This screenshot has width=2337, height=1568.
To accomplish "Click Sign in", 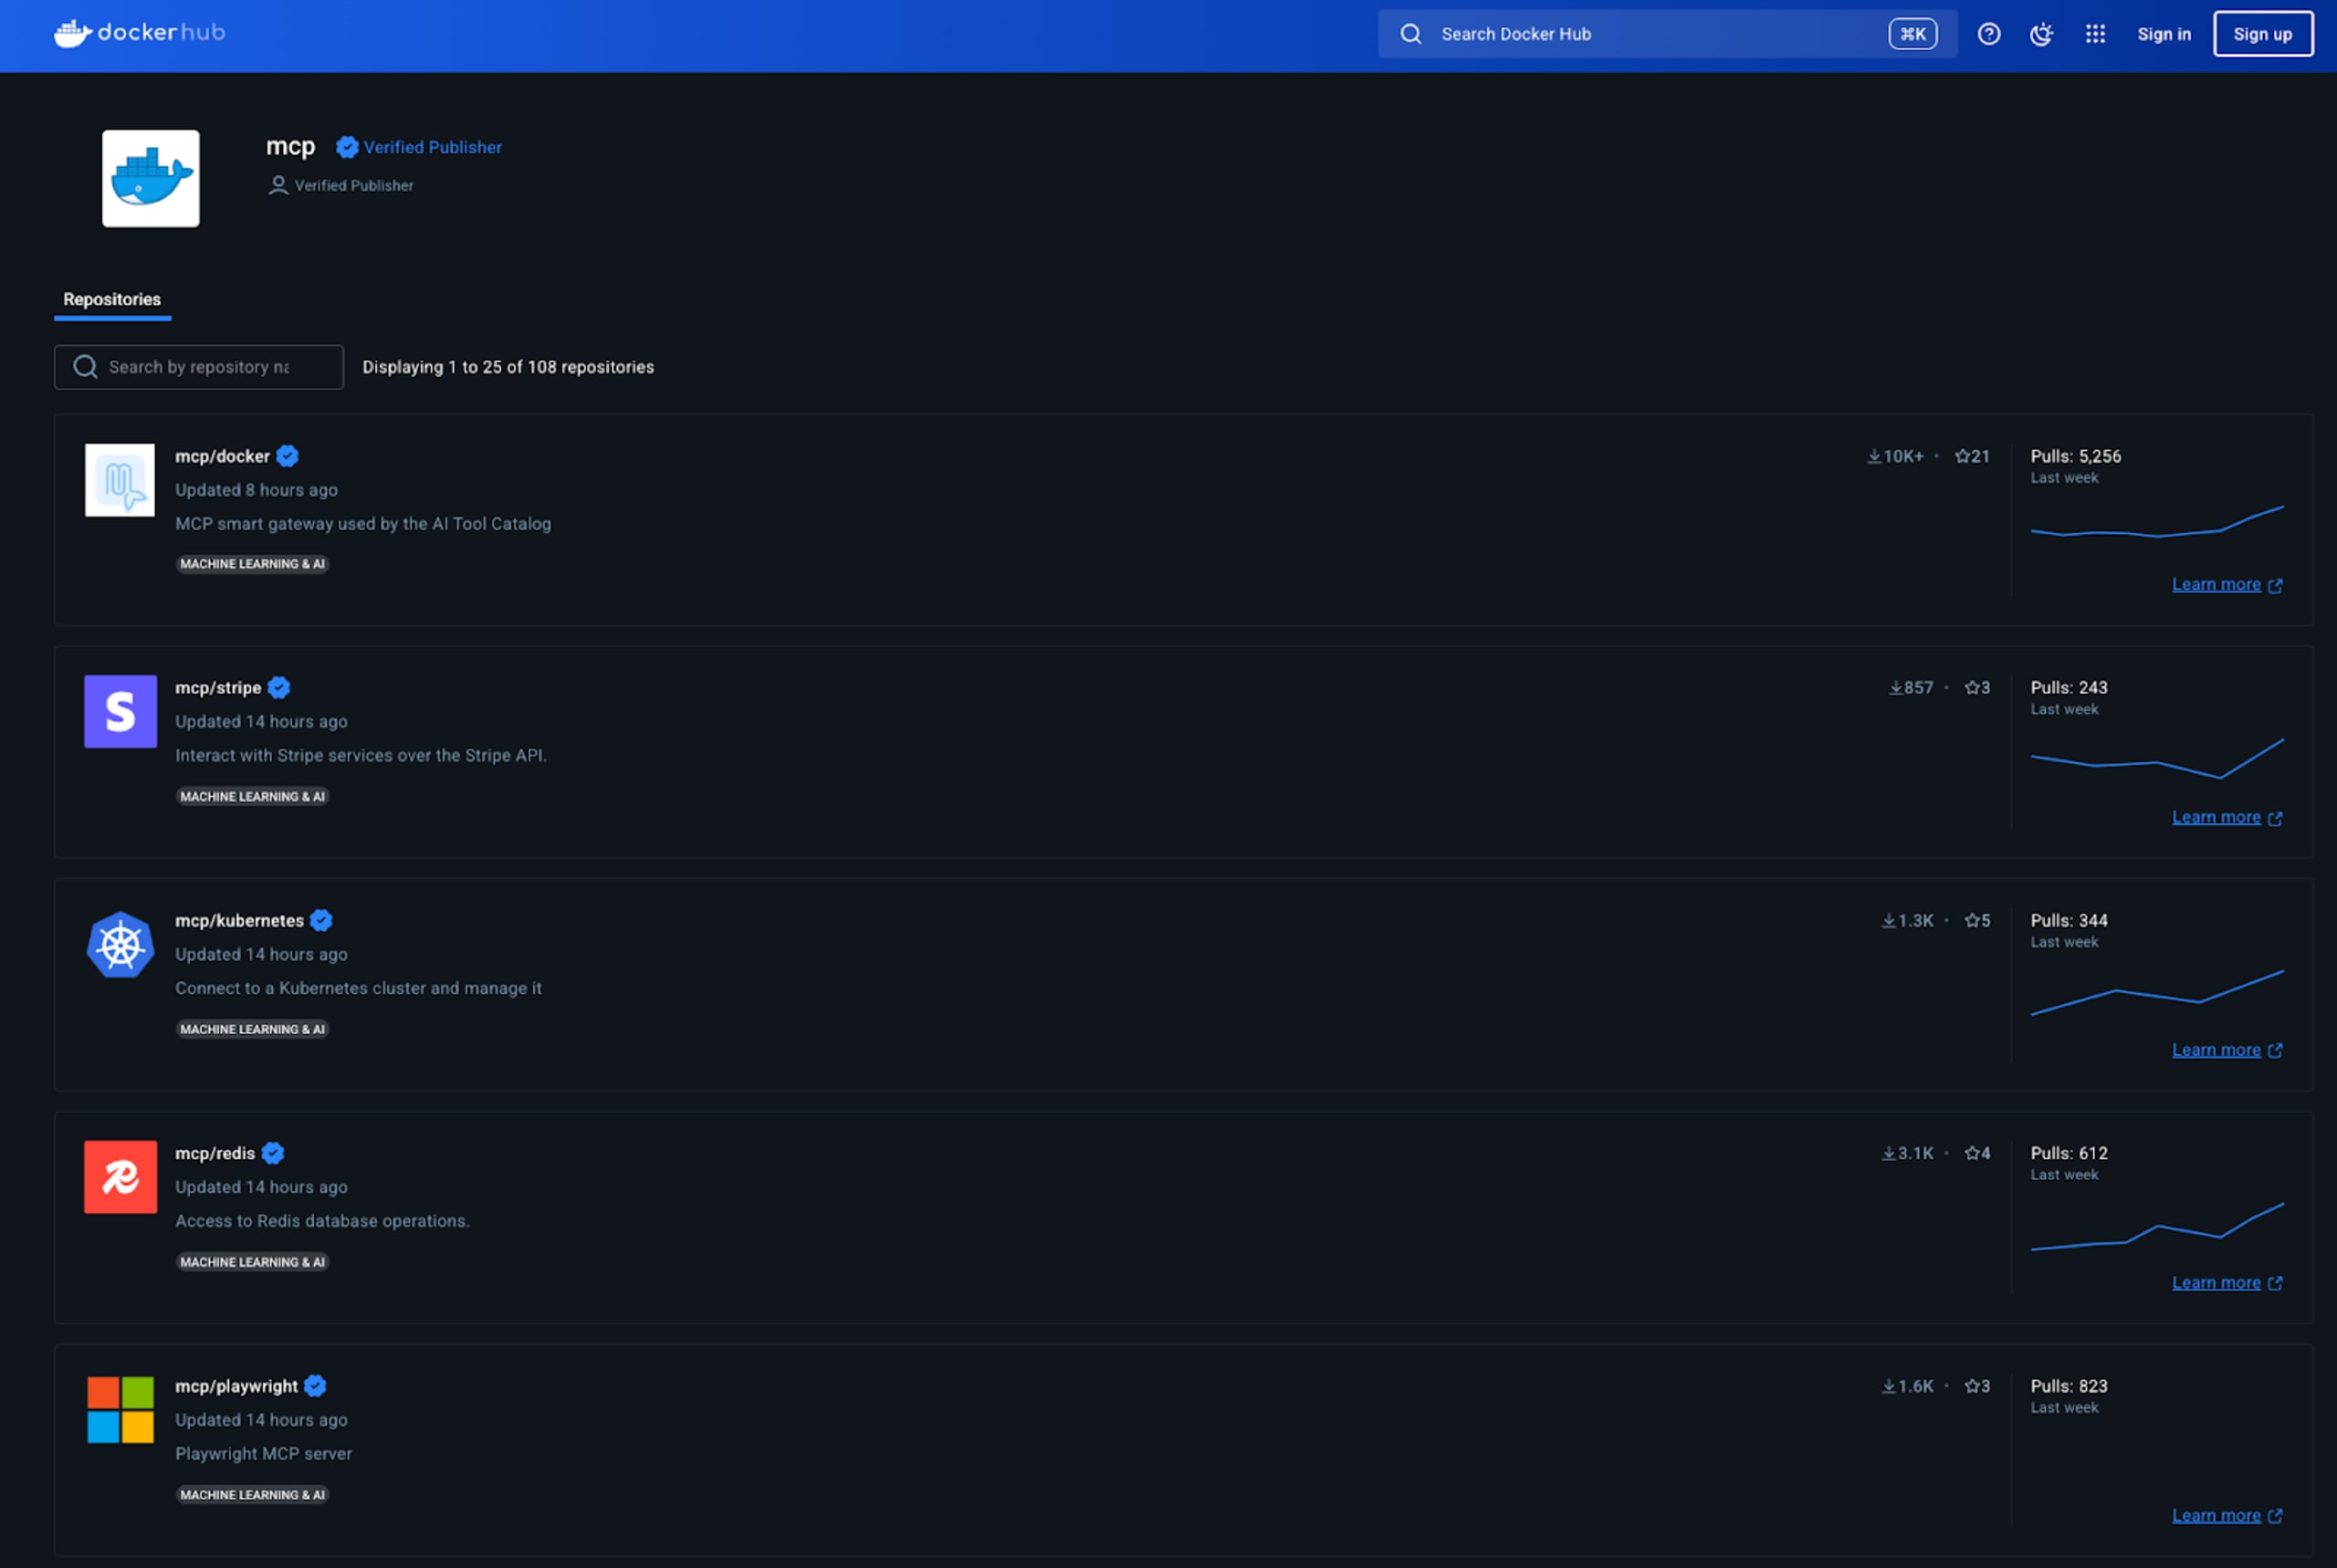I will [2164, 34].
